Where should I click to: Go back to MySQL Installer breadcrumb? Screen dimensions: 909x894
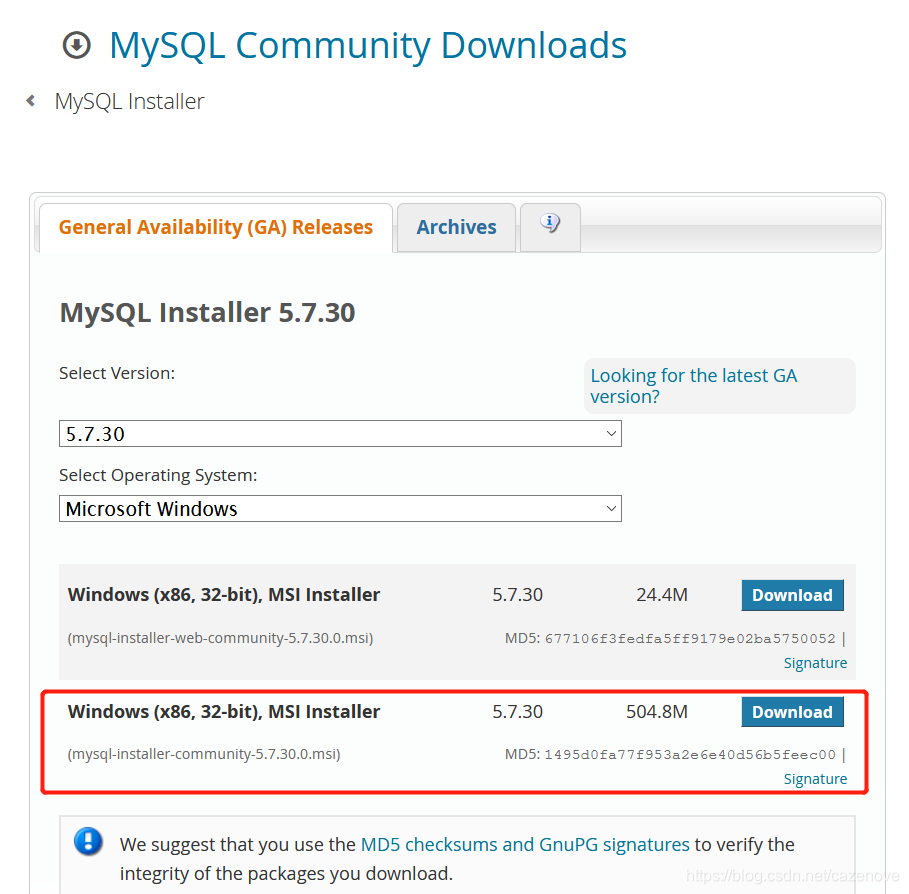129,101
